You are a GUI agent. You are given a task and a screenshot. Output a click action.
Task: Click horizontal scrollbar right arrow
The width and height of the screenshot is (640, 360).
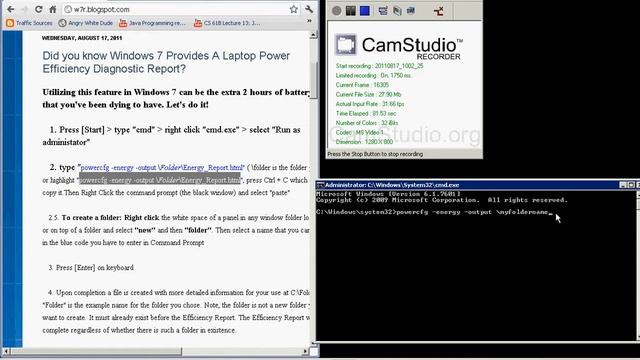[305, 351]
